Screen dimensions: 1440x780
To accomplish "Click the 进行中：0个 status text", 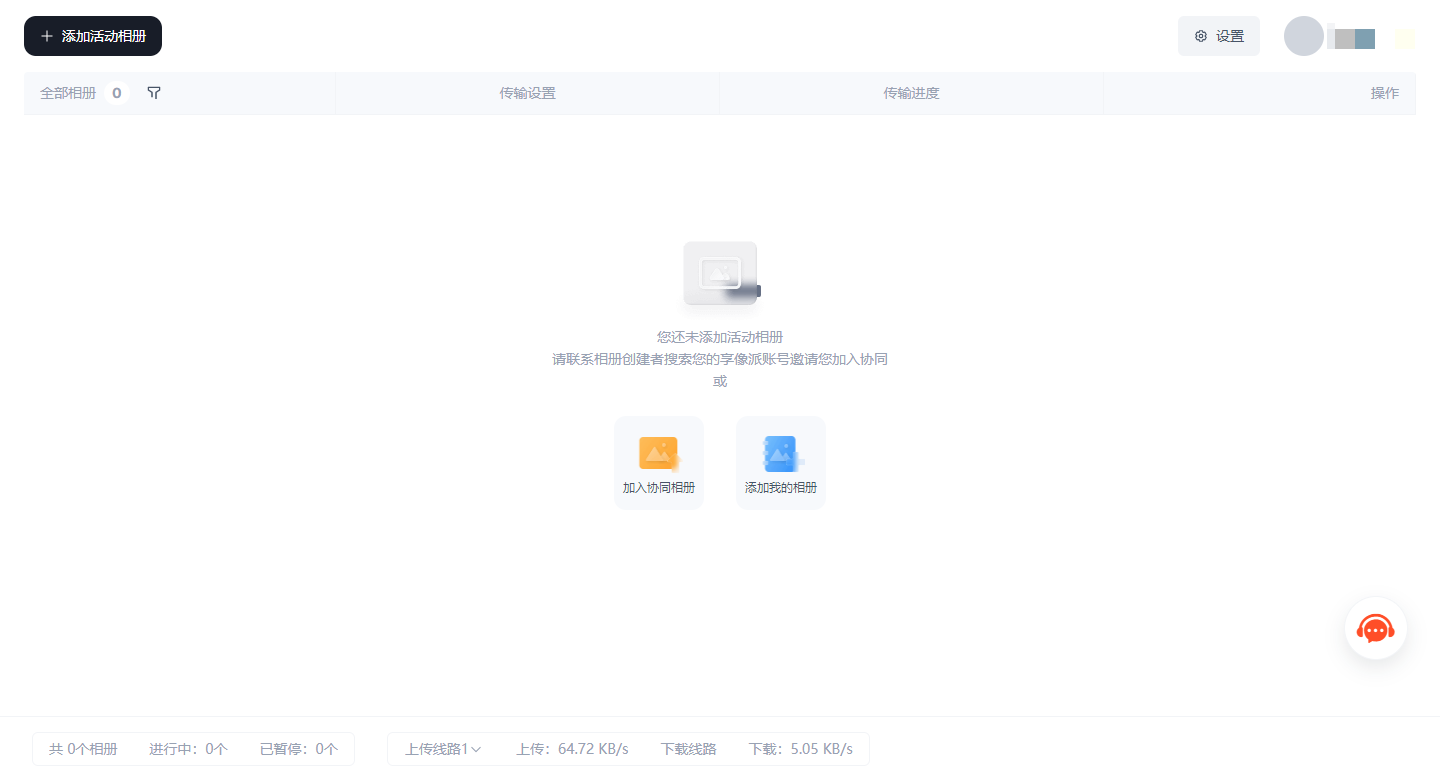I will point(189,749).
